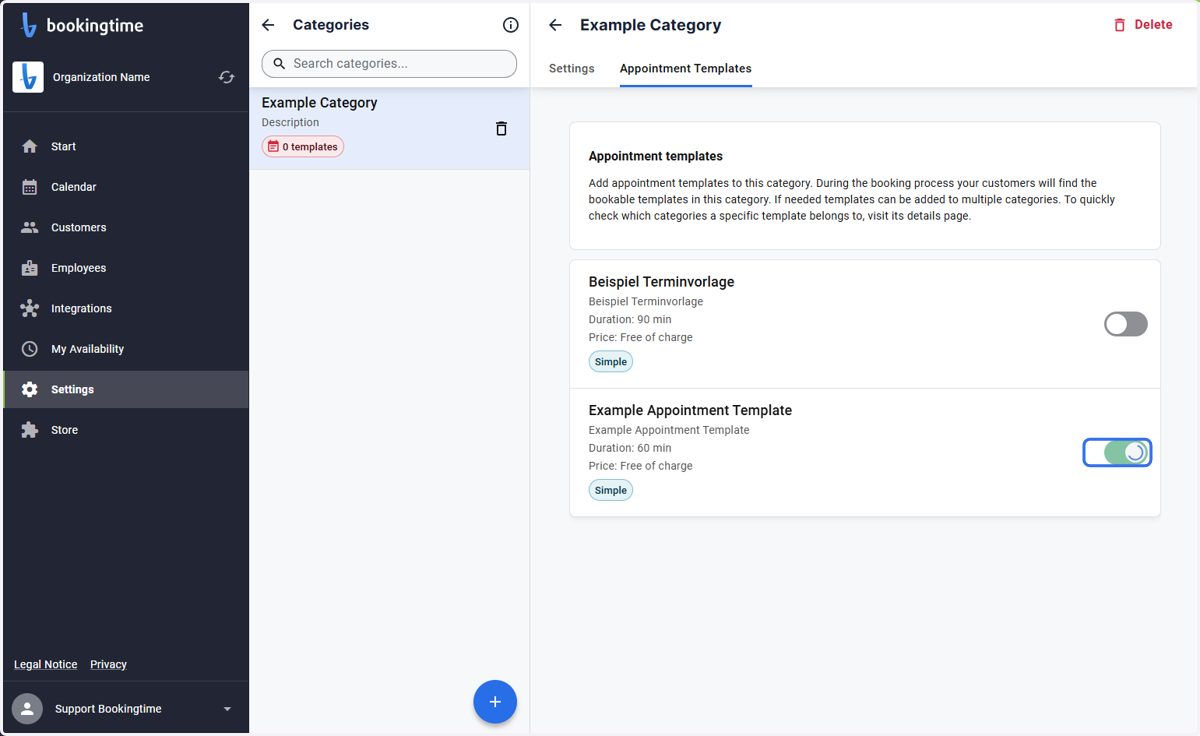Image resolution: width=1200 pixels, height=736 pixels.
Task: Click the Description text under Example Category
Action: click(291, 123)
